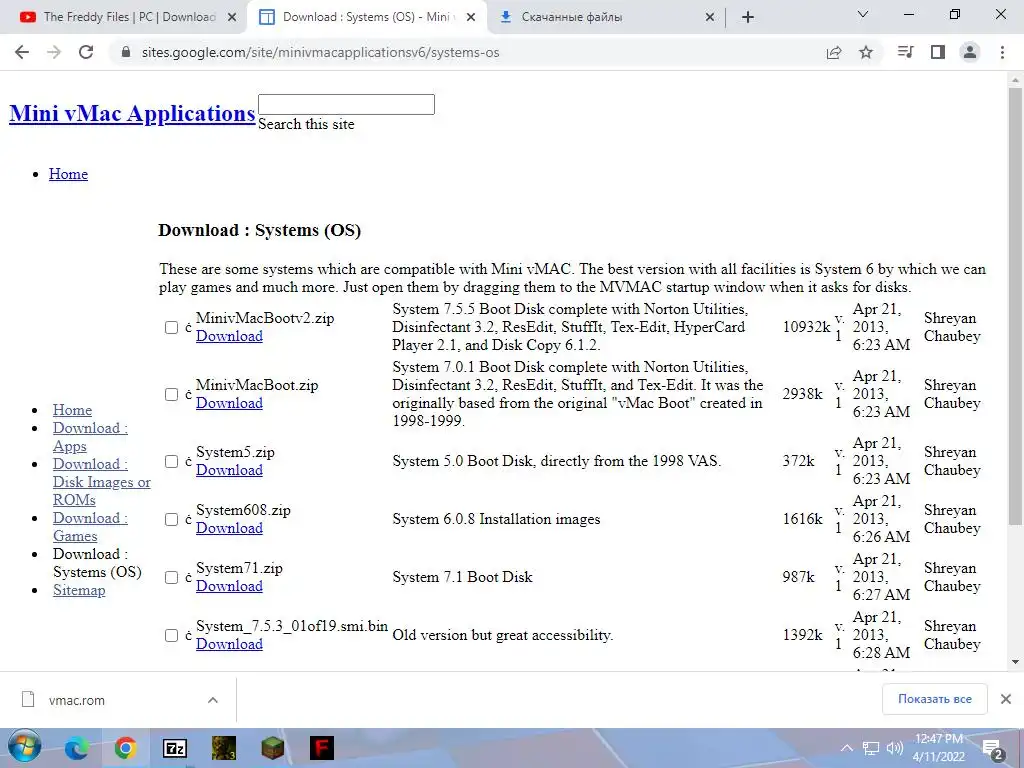Screen dimensions: 1024x768
Task: Close the Скачанные файлы tab
Action: [x=710, y=18]
